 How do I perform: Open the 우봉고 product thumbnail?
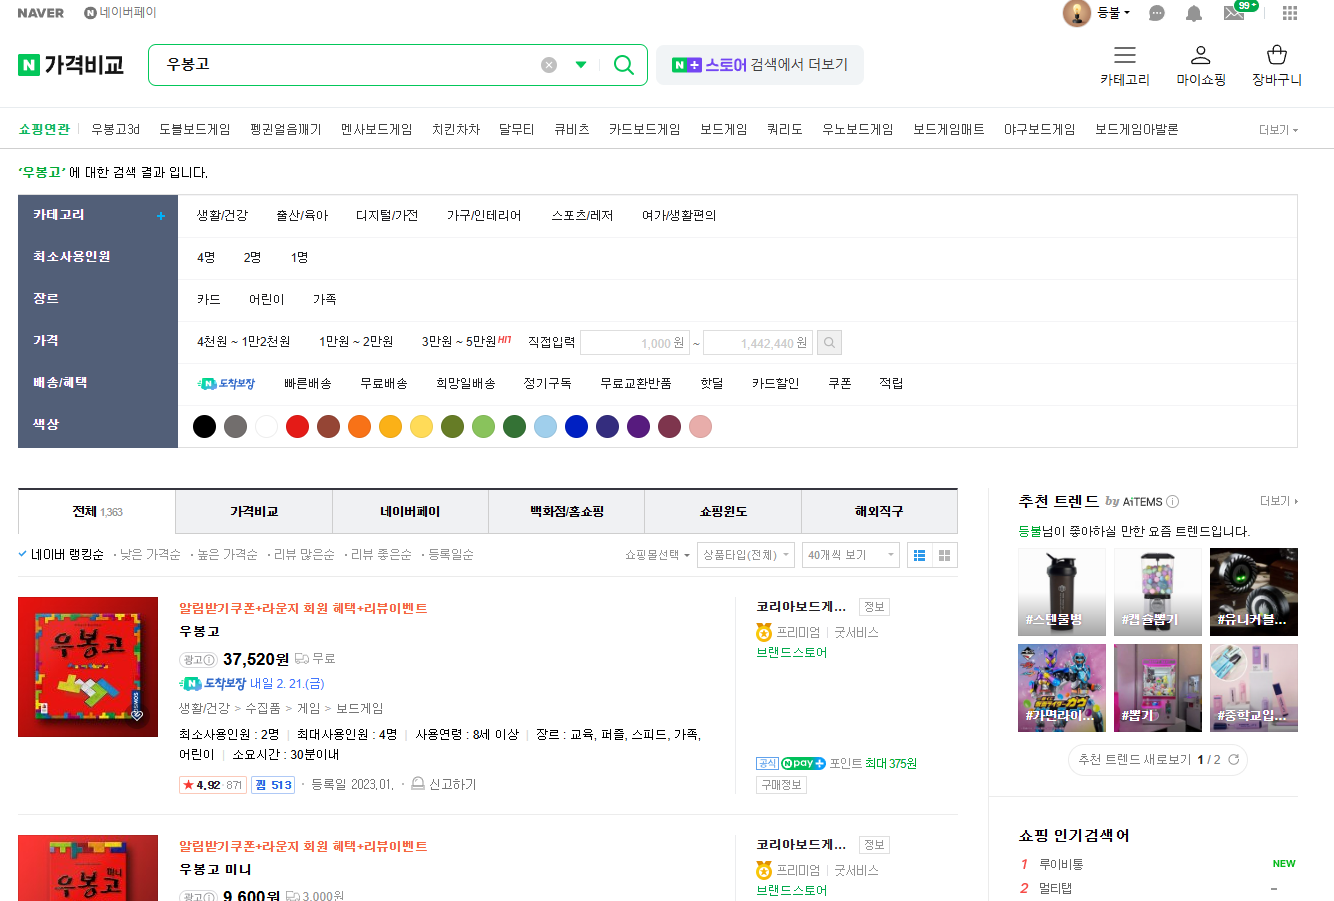pos(88,667)
